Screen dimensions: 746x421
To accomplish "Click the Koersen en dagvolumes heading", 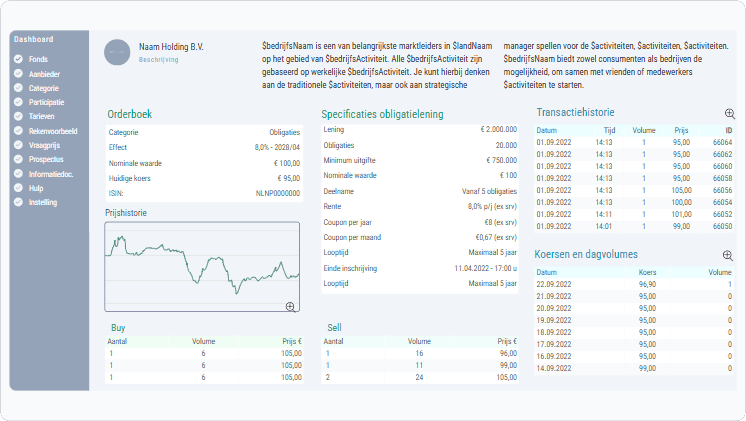I will pyautogui.click(x=586, y=254).
